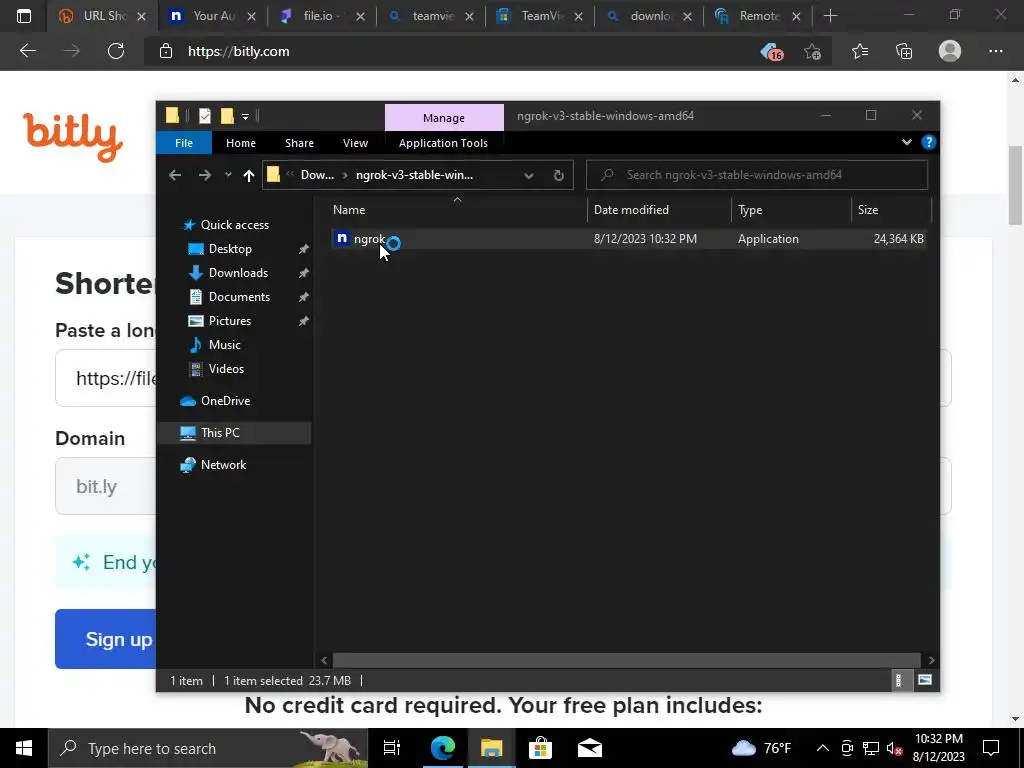Open the address bar history dropdown
This screenshot has width=1024, height=768.
click(529, 175)
